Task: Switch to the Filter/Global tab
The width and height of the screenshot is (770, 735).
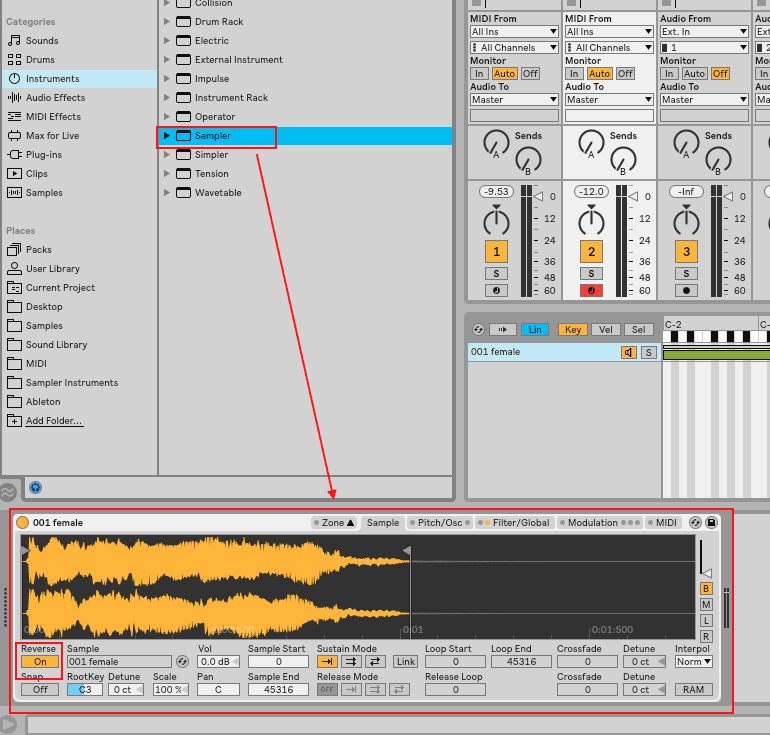Action: point(519,522)
